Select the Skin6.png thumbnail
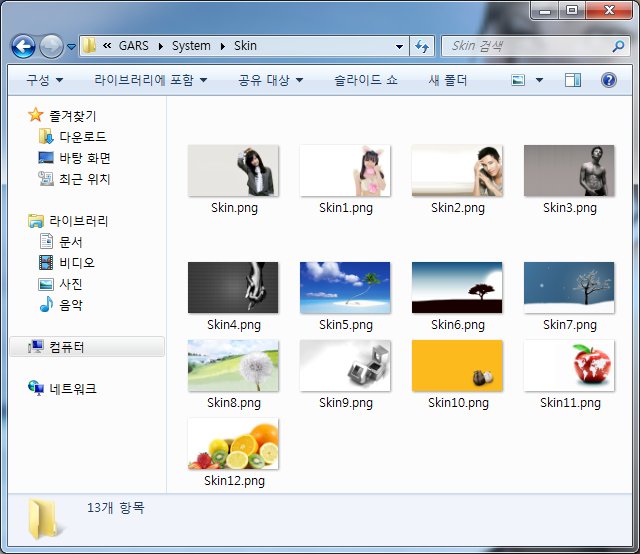 click(457, 288)
